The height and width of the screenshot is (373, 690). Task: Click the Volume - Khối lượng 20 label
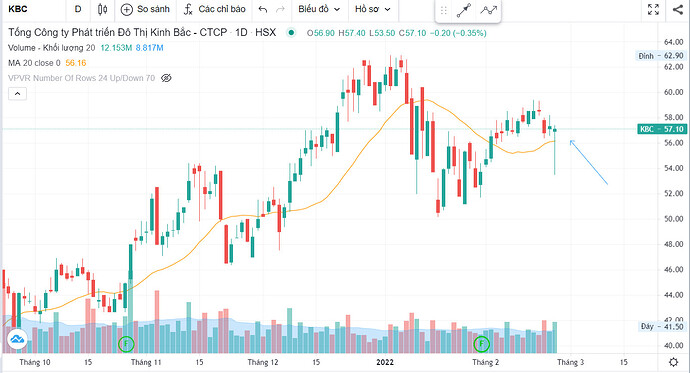tap(51, 48)
